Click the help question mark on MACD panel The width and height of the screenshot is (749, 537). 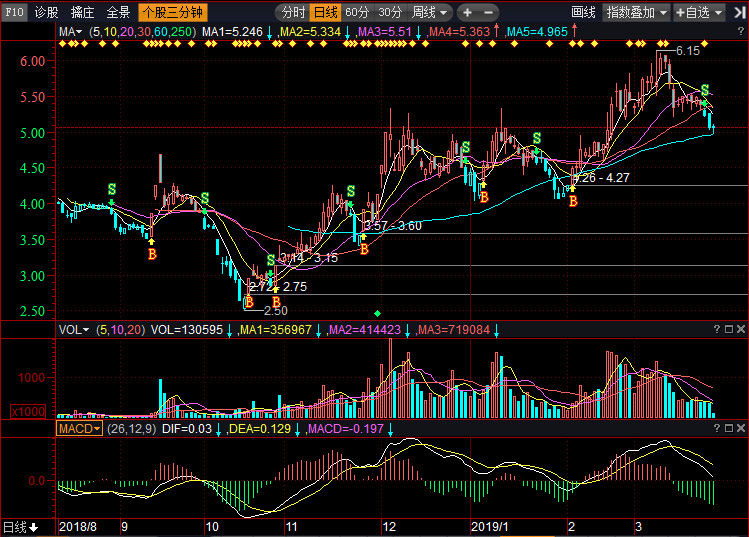(716, 429)
